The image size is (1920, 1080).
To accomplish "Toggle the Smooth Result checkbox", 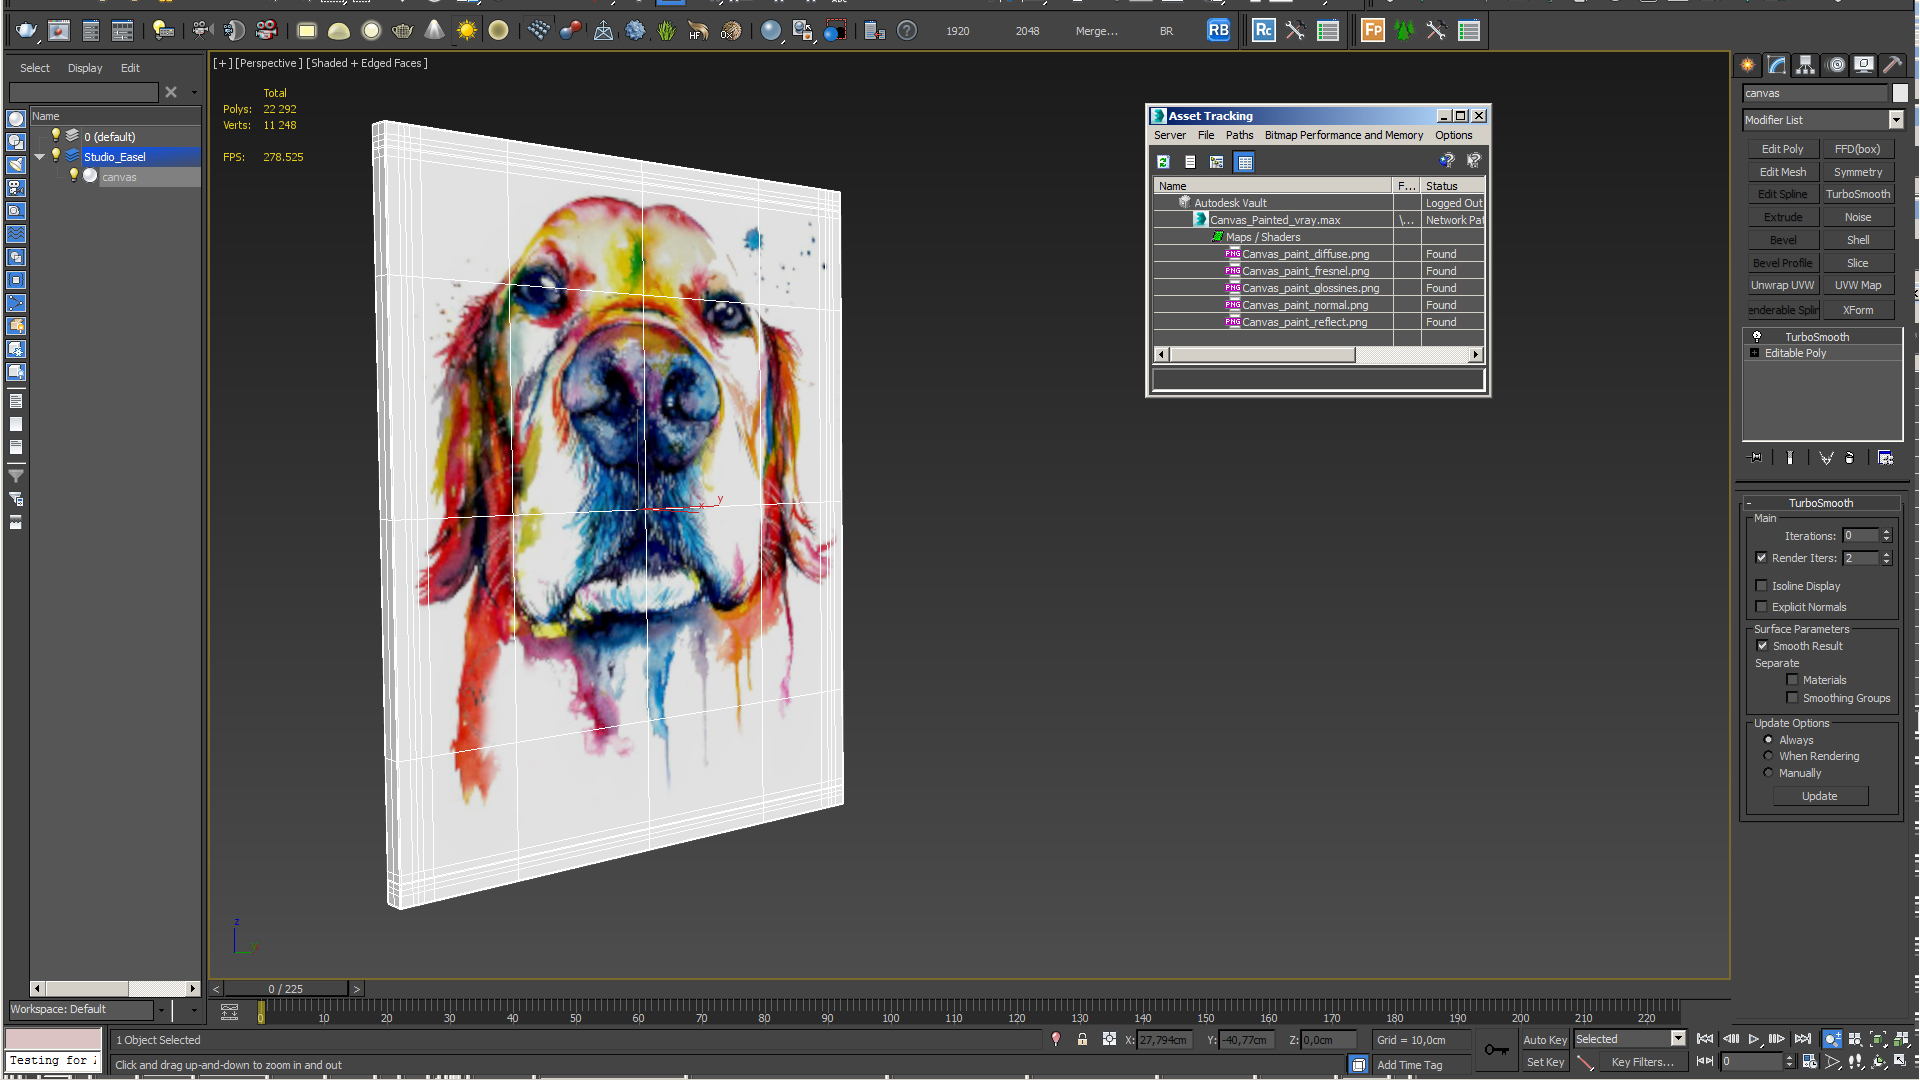I will point(1762,646).
